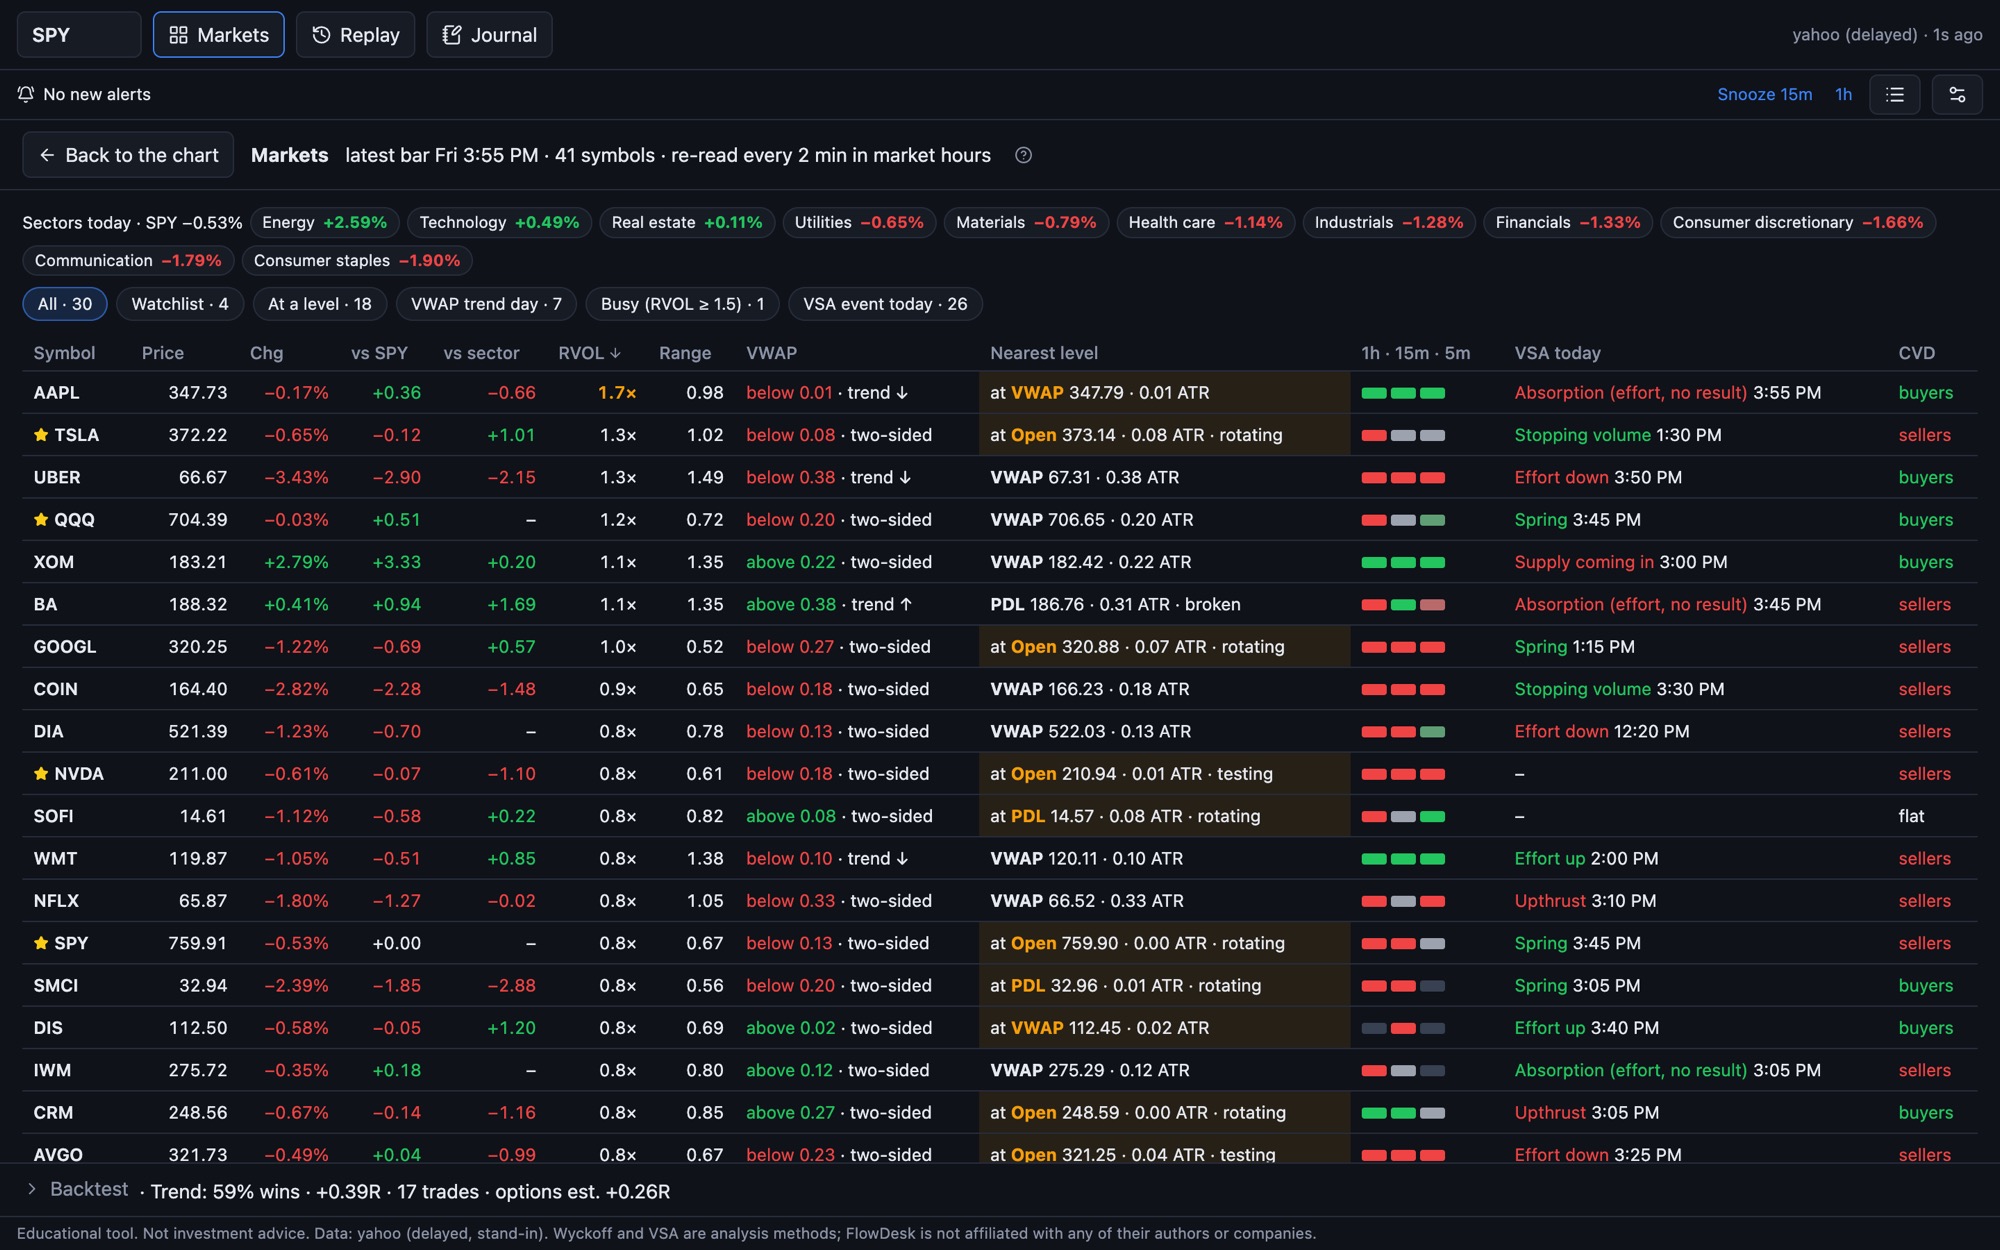2000x1250 pixels.
Task: Select the Materials sector chip
Action: [x=1026, y=222]
